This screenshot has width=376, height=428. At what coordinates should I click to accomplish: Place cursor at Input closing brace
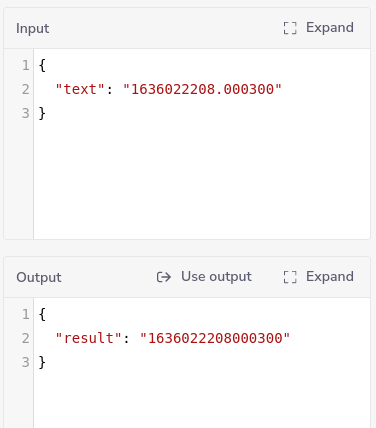pyautogui.click(x=42, y=113)
